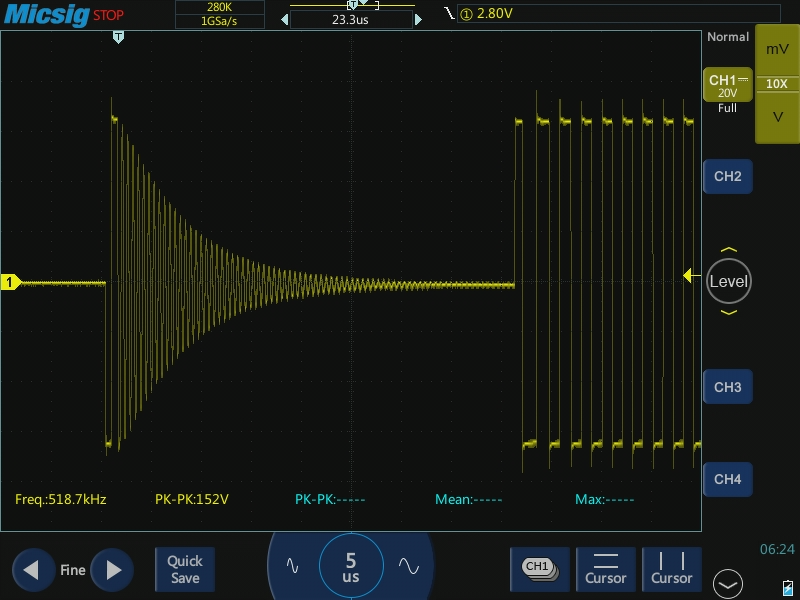The image size is (800, 600).
Task: Enable the horizontal Cursor button
Action: pos(606,569)
